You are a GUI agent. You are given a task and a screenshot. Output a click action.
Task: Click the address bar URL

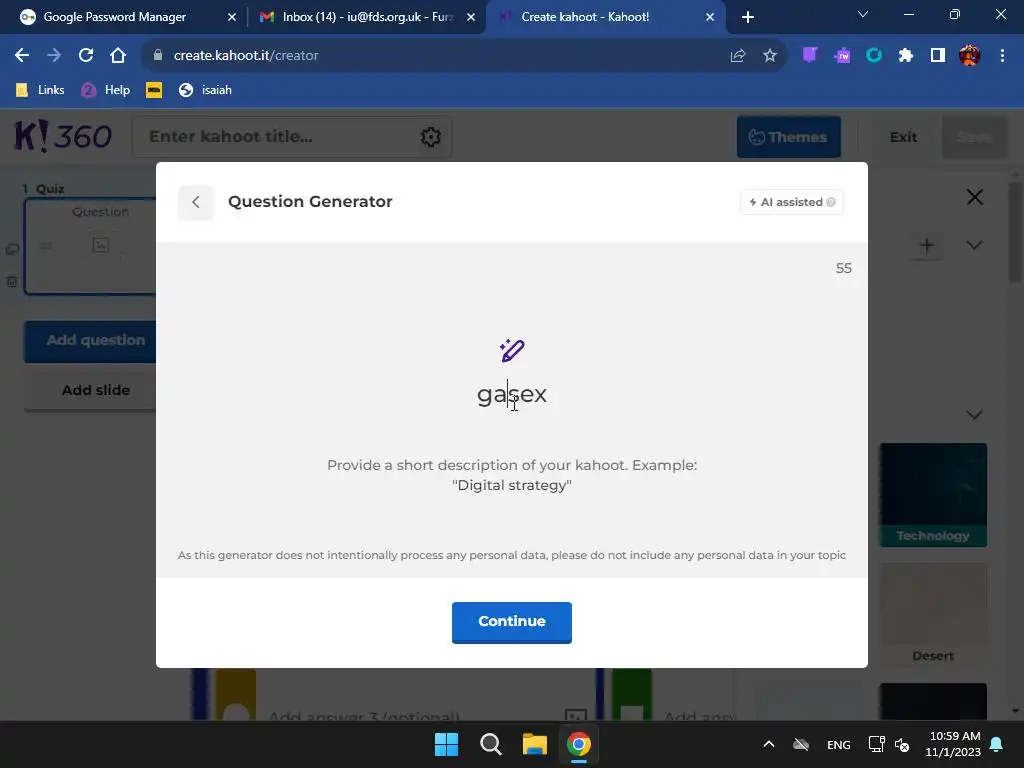point(246,56)
